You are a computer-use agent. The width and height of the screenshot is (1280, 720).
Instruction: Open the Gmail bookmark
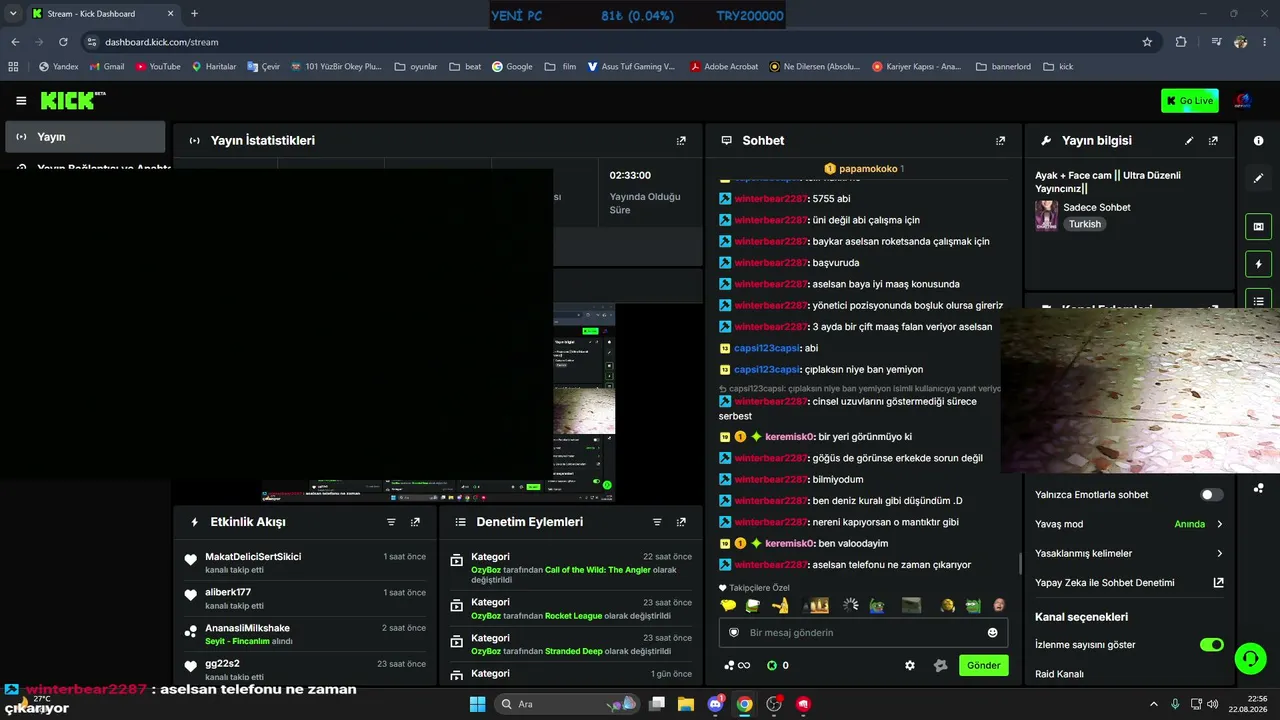coord(107,67)
